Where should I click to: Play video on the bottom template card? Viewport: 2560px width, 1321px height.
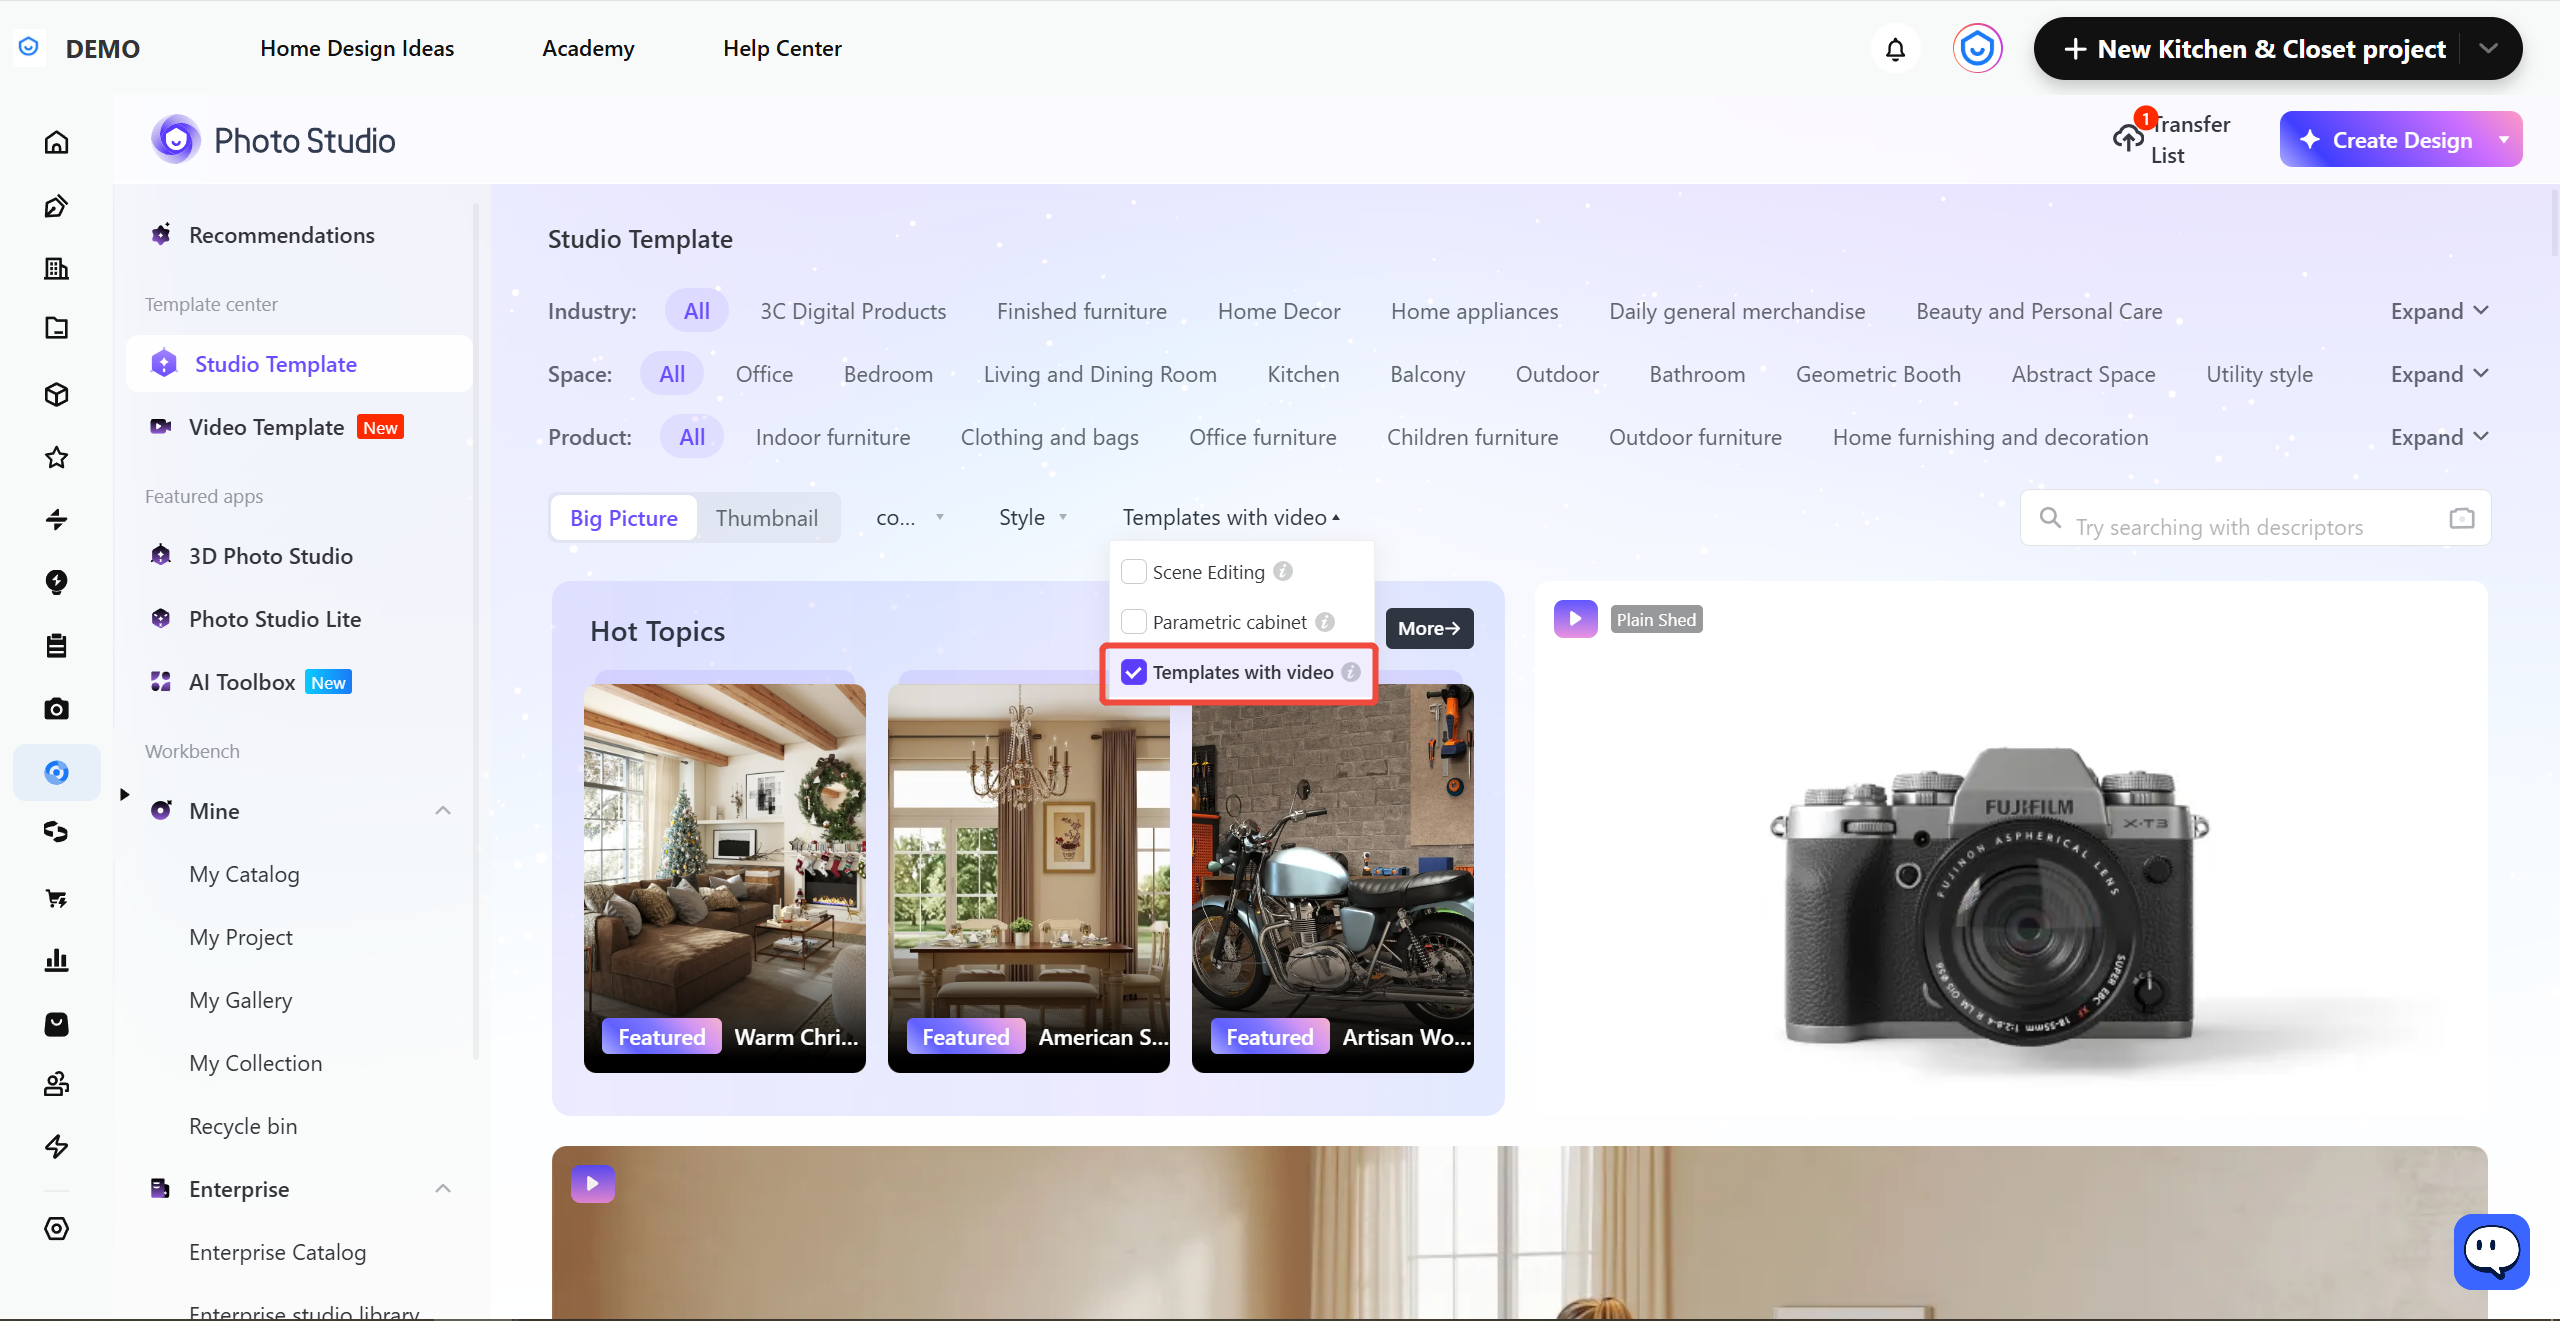pyautogui.click(x=593, y=1184)
